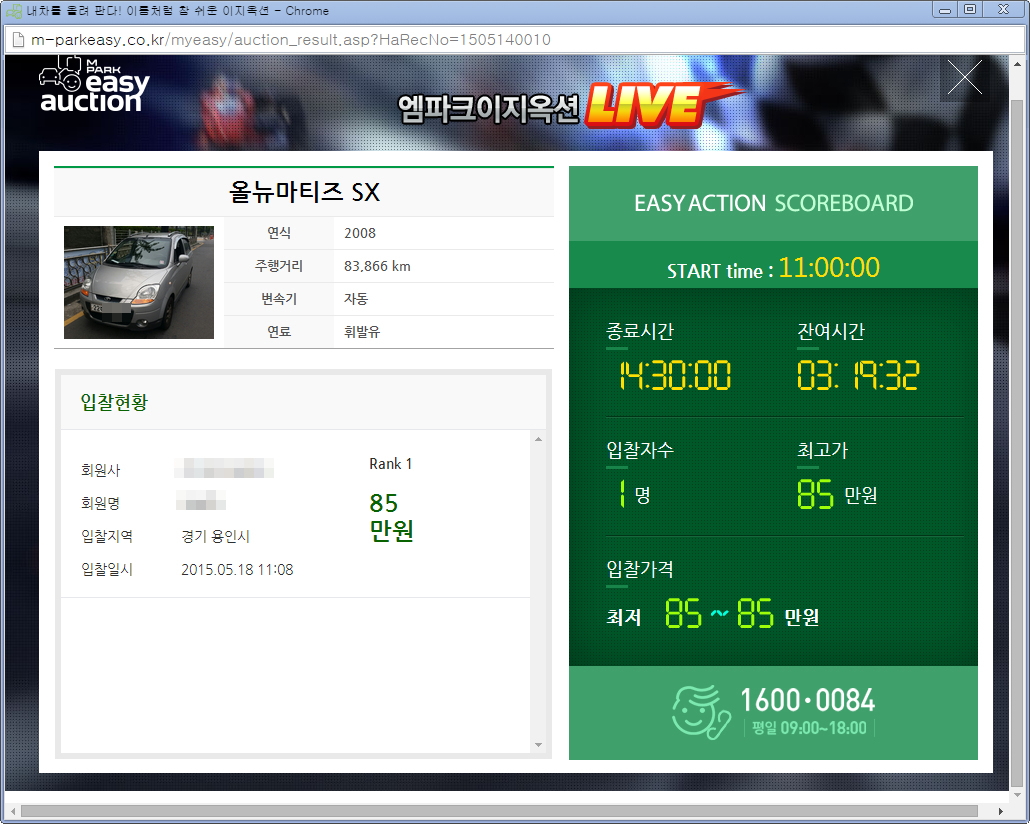Click the highest price 85 만원 on the scoreboard
Screen dimensions: 1030x824
[x=837, y=494]
